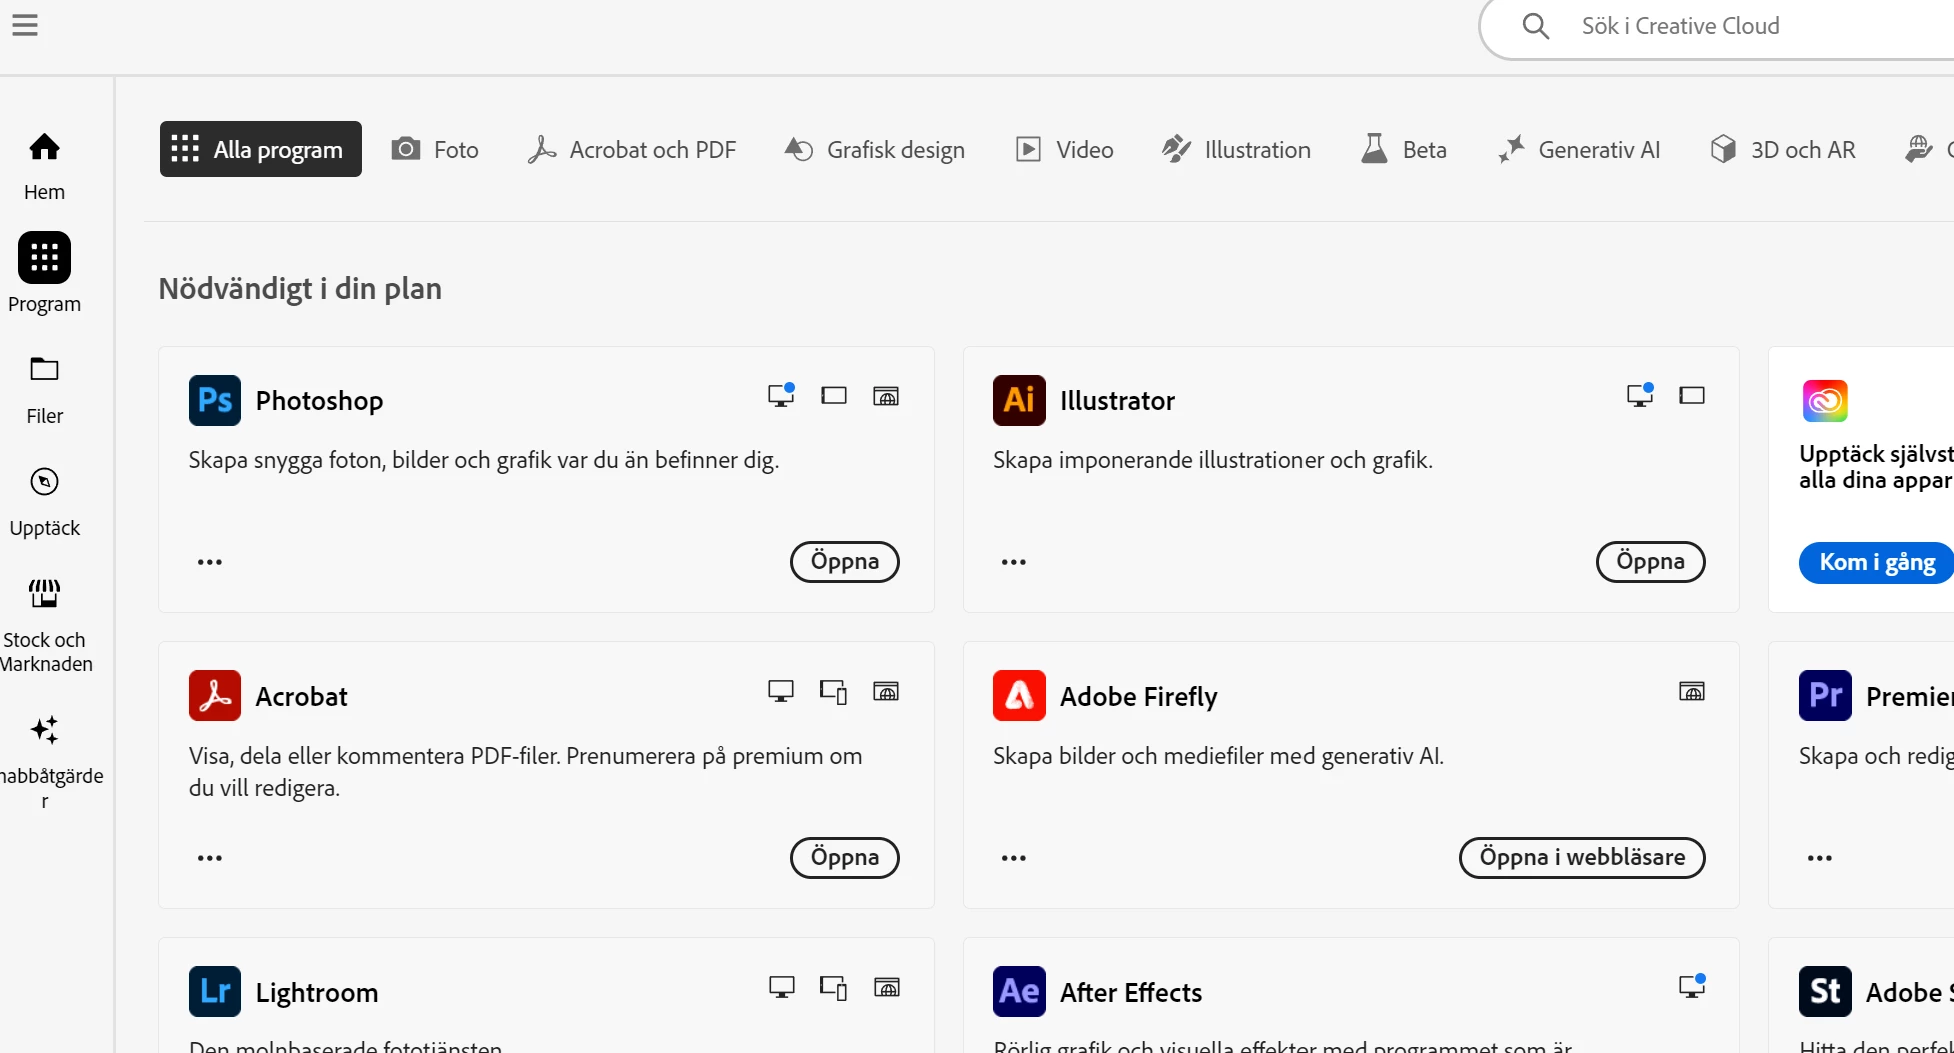Viewport: 1954px width, 1053px height.
Task: Click After Effects desktop platform icon
Action: pyautogui.click(x=1692, y=986)
